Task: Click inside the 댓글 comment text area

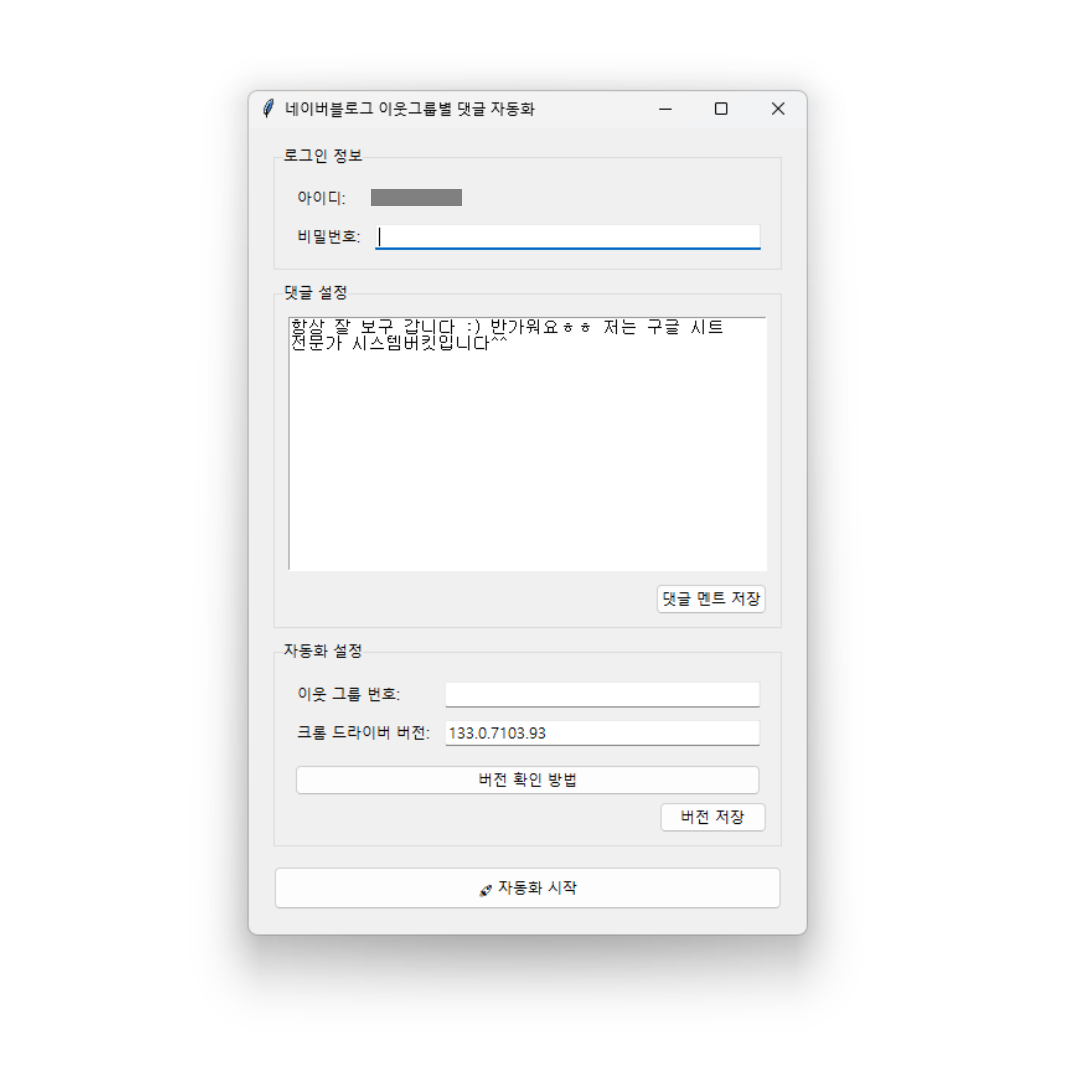Action: coord(528,444)
